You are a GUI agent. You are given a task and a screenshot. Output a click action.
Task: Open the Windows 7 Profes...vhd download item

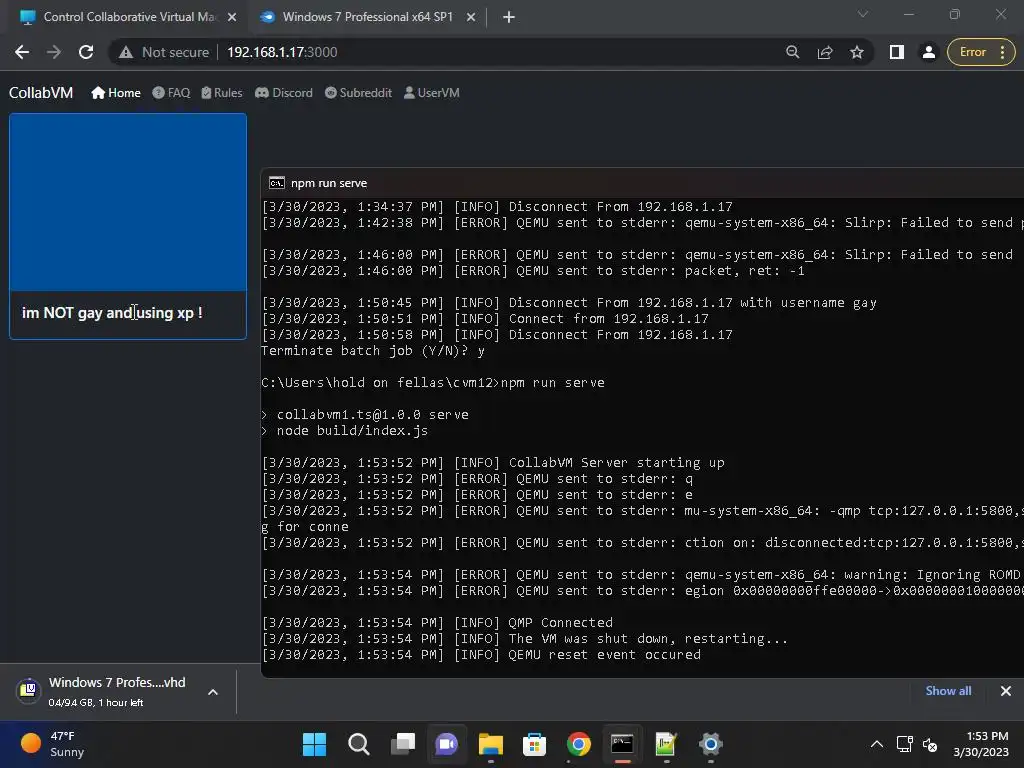101,691
